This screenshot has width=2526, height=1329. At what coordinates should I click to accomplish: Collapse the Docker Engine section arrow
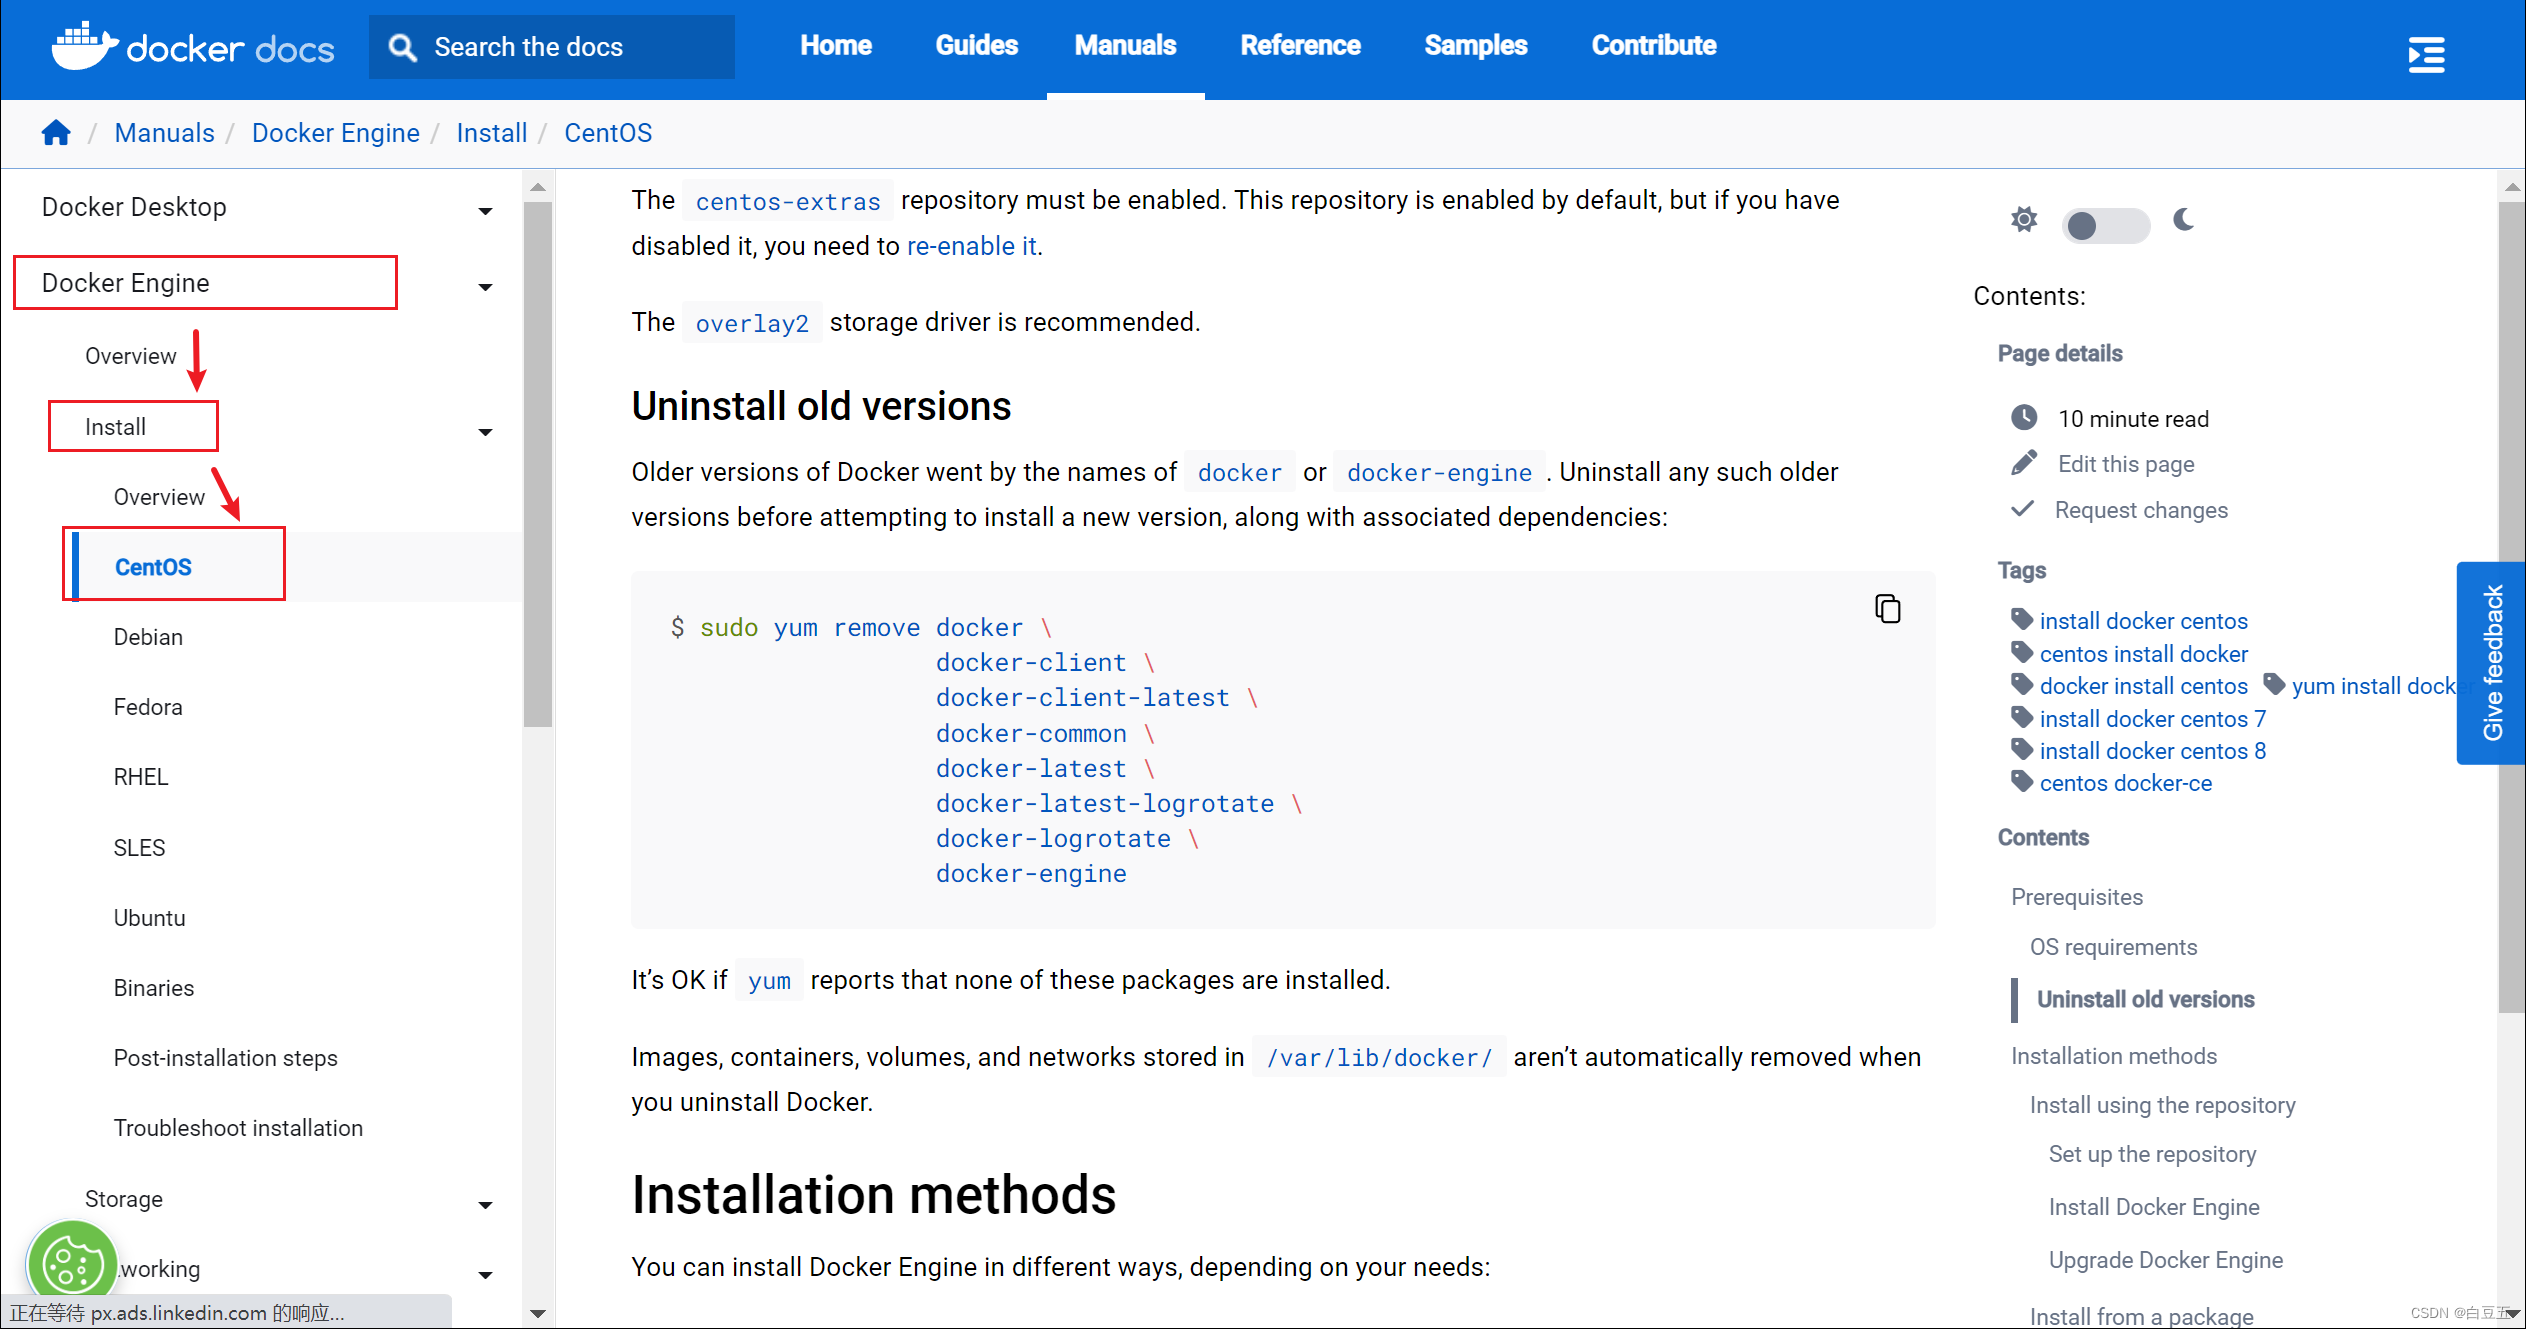pos(485,287)
